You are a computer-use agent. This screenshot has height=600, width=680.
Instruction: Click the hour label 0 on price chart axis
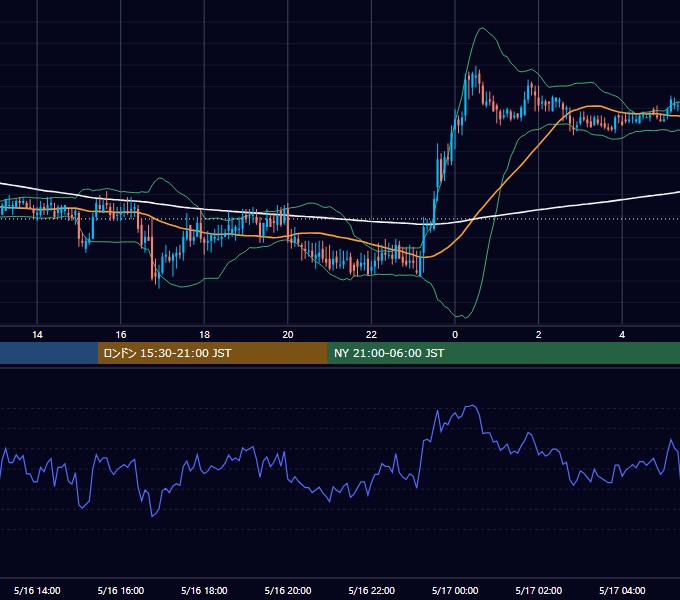coord(455,335)
